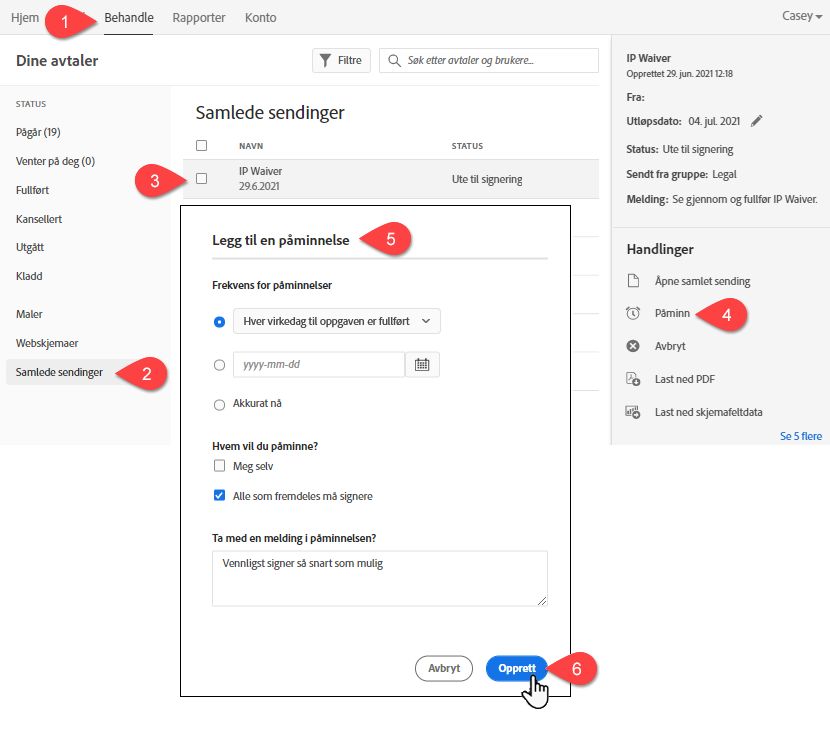
Task: Click the STATUS column header
Action: click(x=467, y=146)
